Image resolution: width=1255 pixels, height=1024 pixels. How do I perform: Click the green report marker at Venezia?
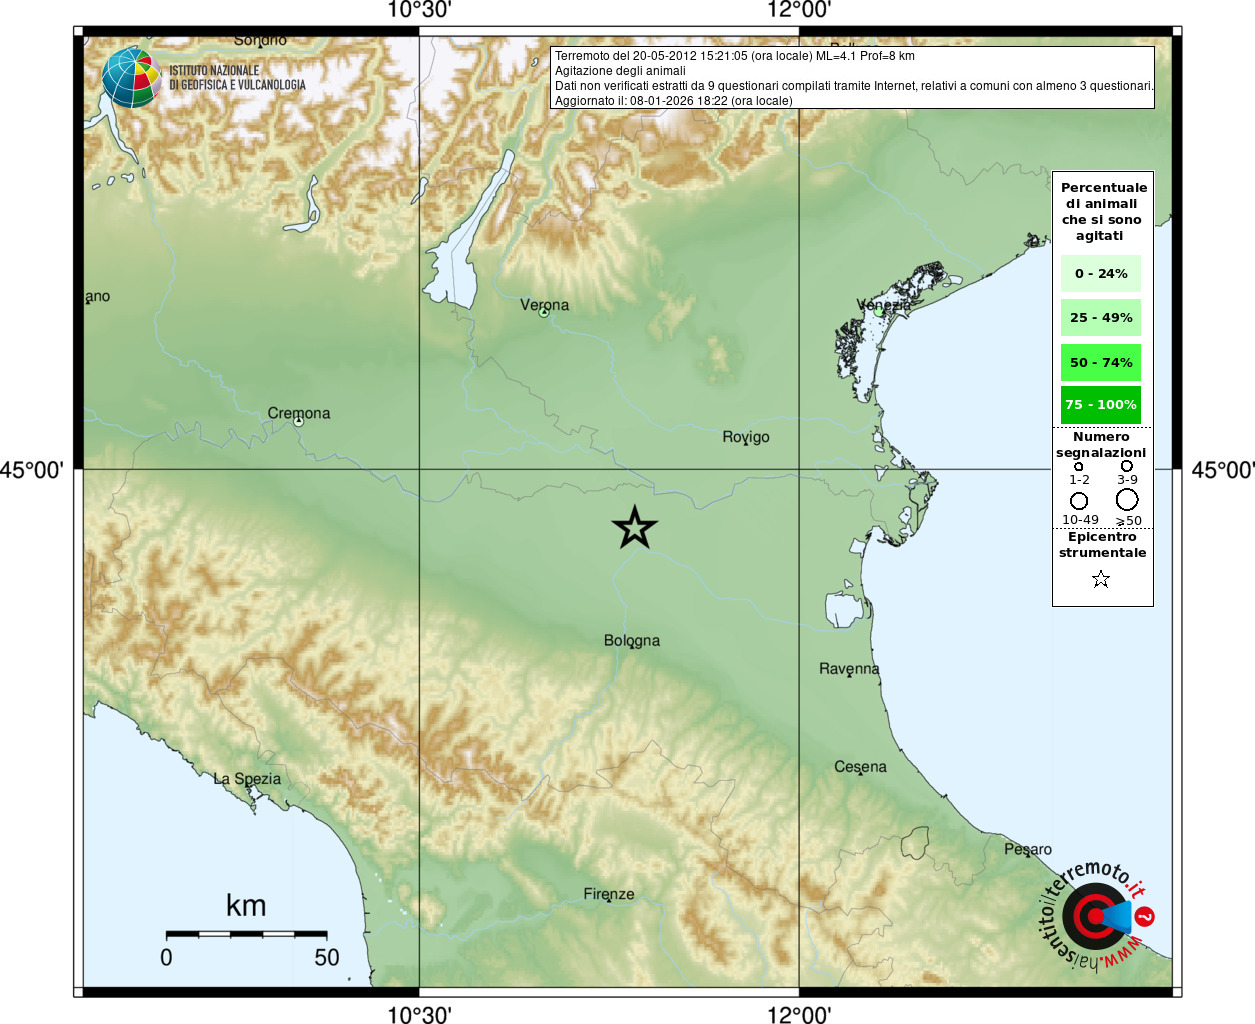click(878, 312)
